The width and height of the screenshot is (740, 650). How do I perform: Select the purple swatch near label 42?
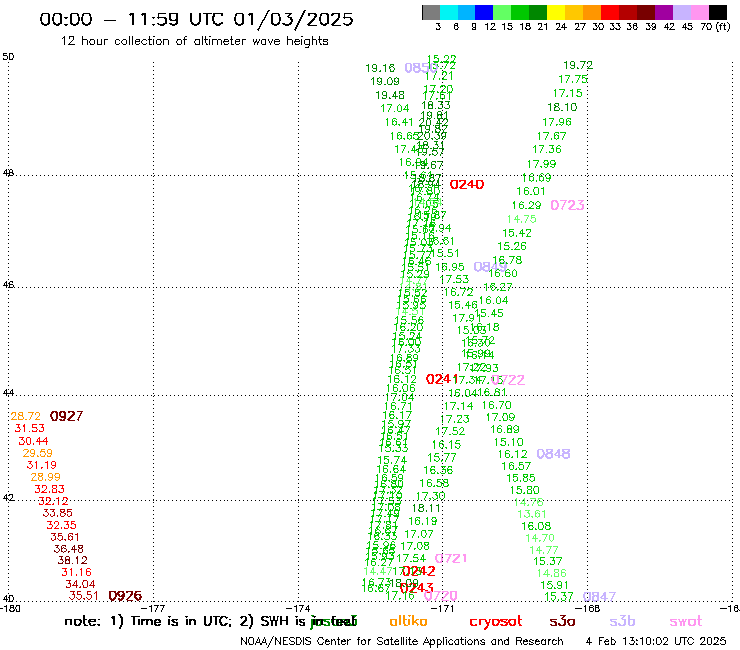pos(664,12)
